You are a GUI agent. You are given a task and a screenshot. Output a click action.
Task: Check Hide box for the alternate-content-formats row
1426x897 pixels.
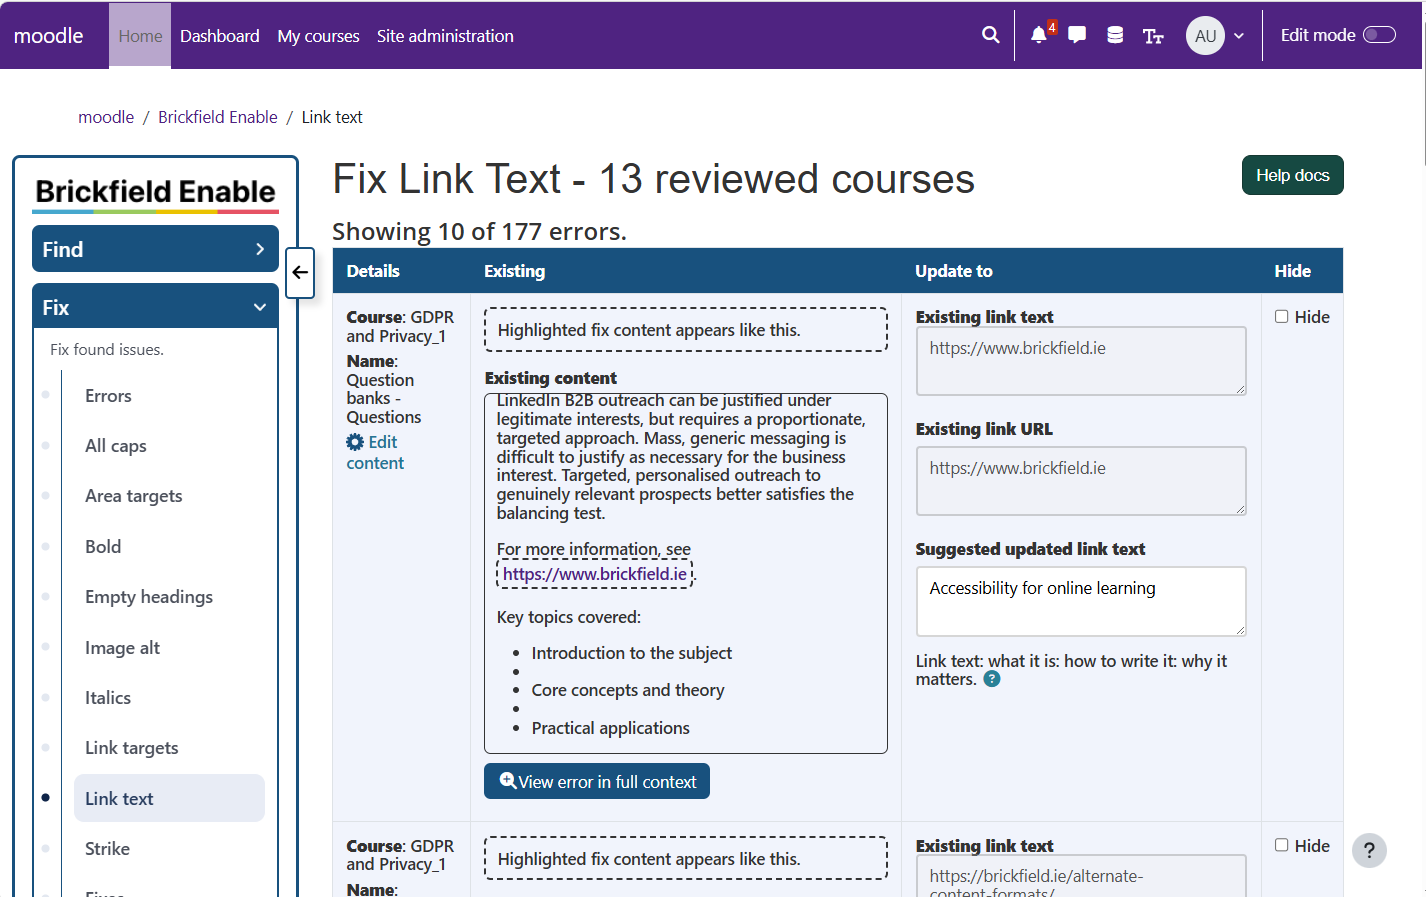pos(1281,845)
